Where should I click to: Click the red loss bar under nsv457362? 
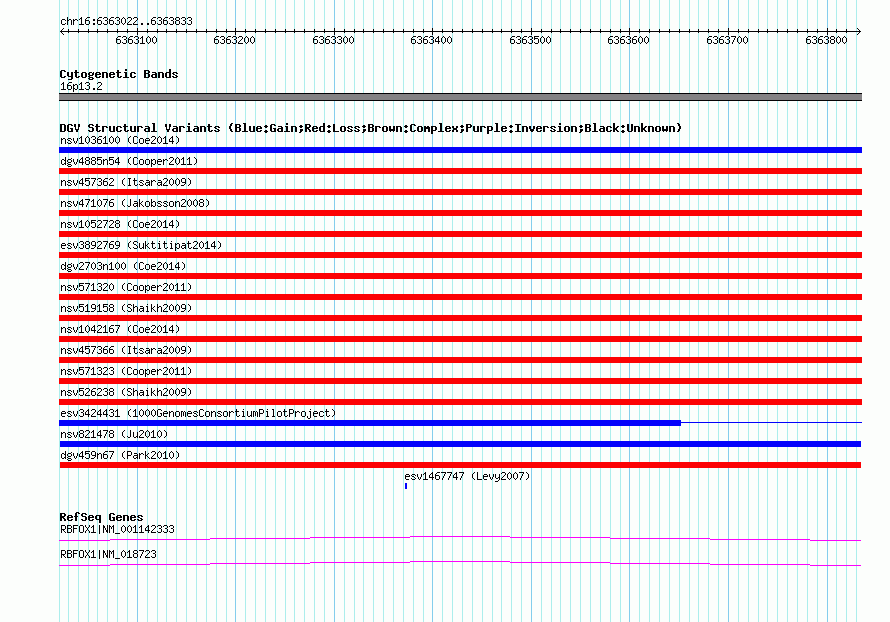click(x=460, y=192)
